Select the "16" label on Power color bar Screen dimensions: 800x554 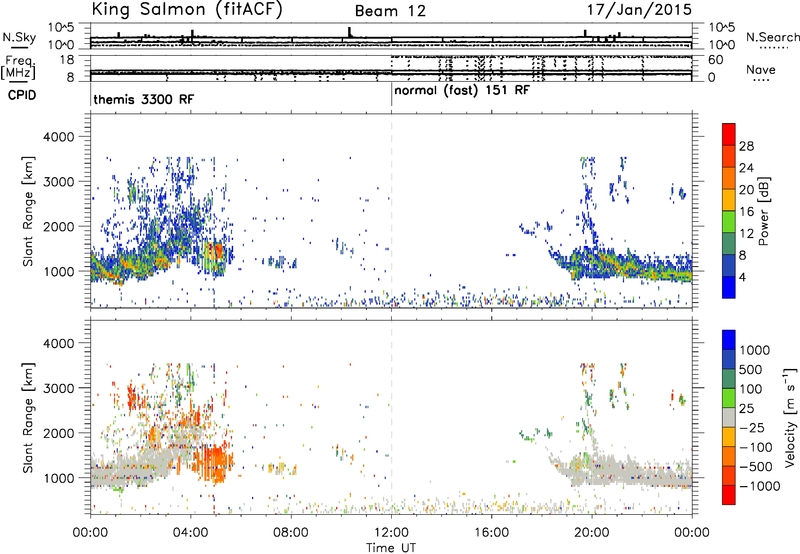tap(746, 212)
